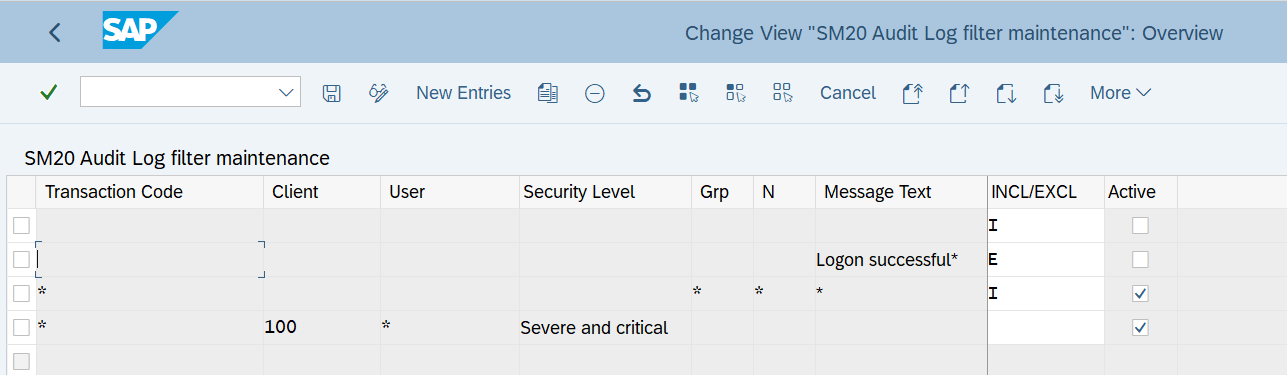This screenshot has width=1287, height=375.
Task: Enable Active checkbox for Logon successful row
Action: 1141,260
